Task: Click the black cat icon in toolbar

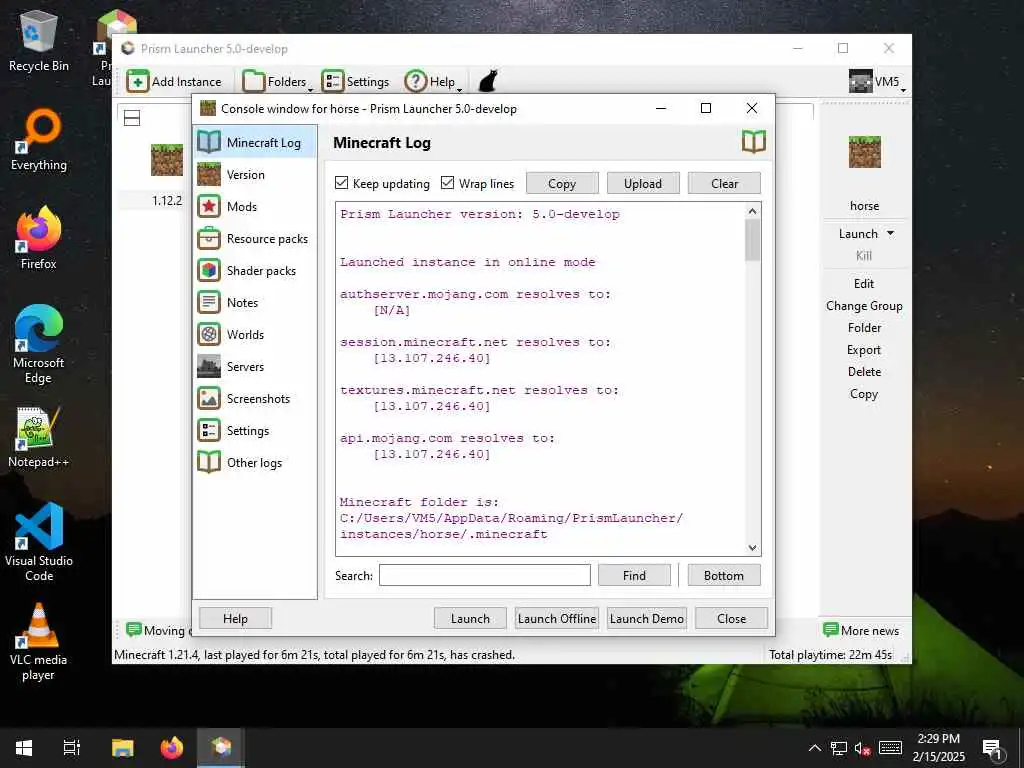Action: click(488, 81)
